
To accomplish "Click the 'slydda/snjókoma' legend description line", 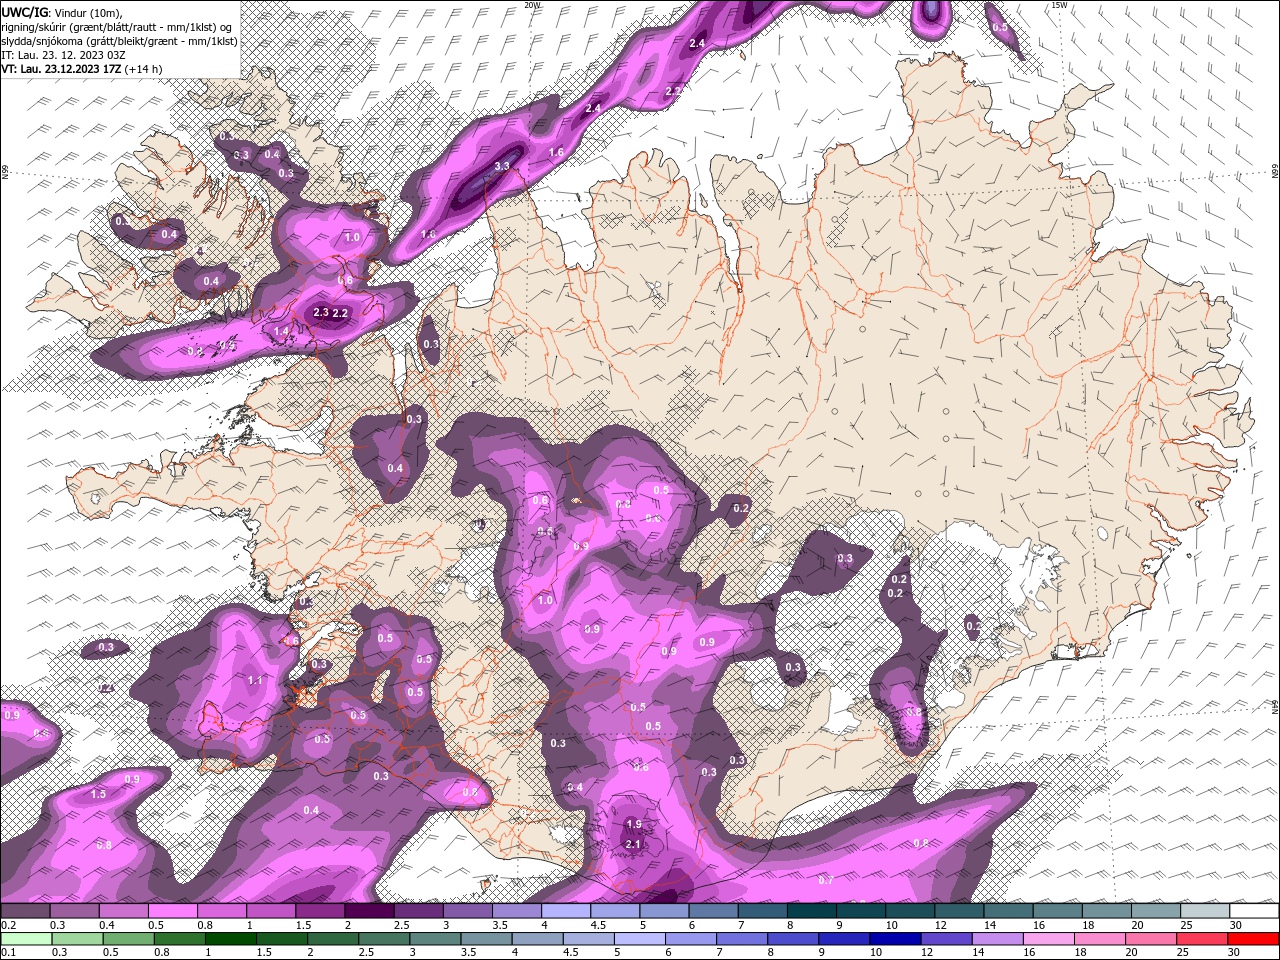I will point(119,41).
